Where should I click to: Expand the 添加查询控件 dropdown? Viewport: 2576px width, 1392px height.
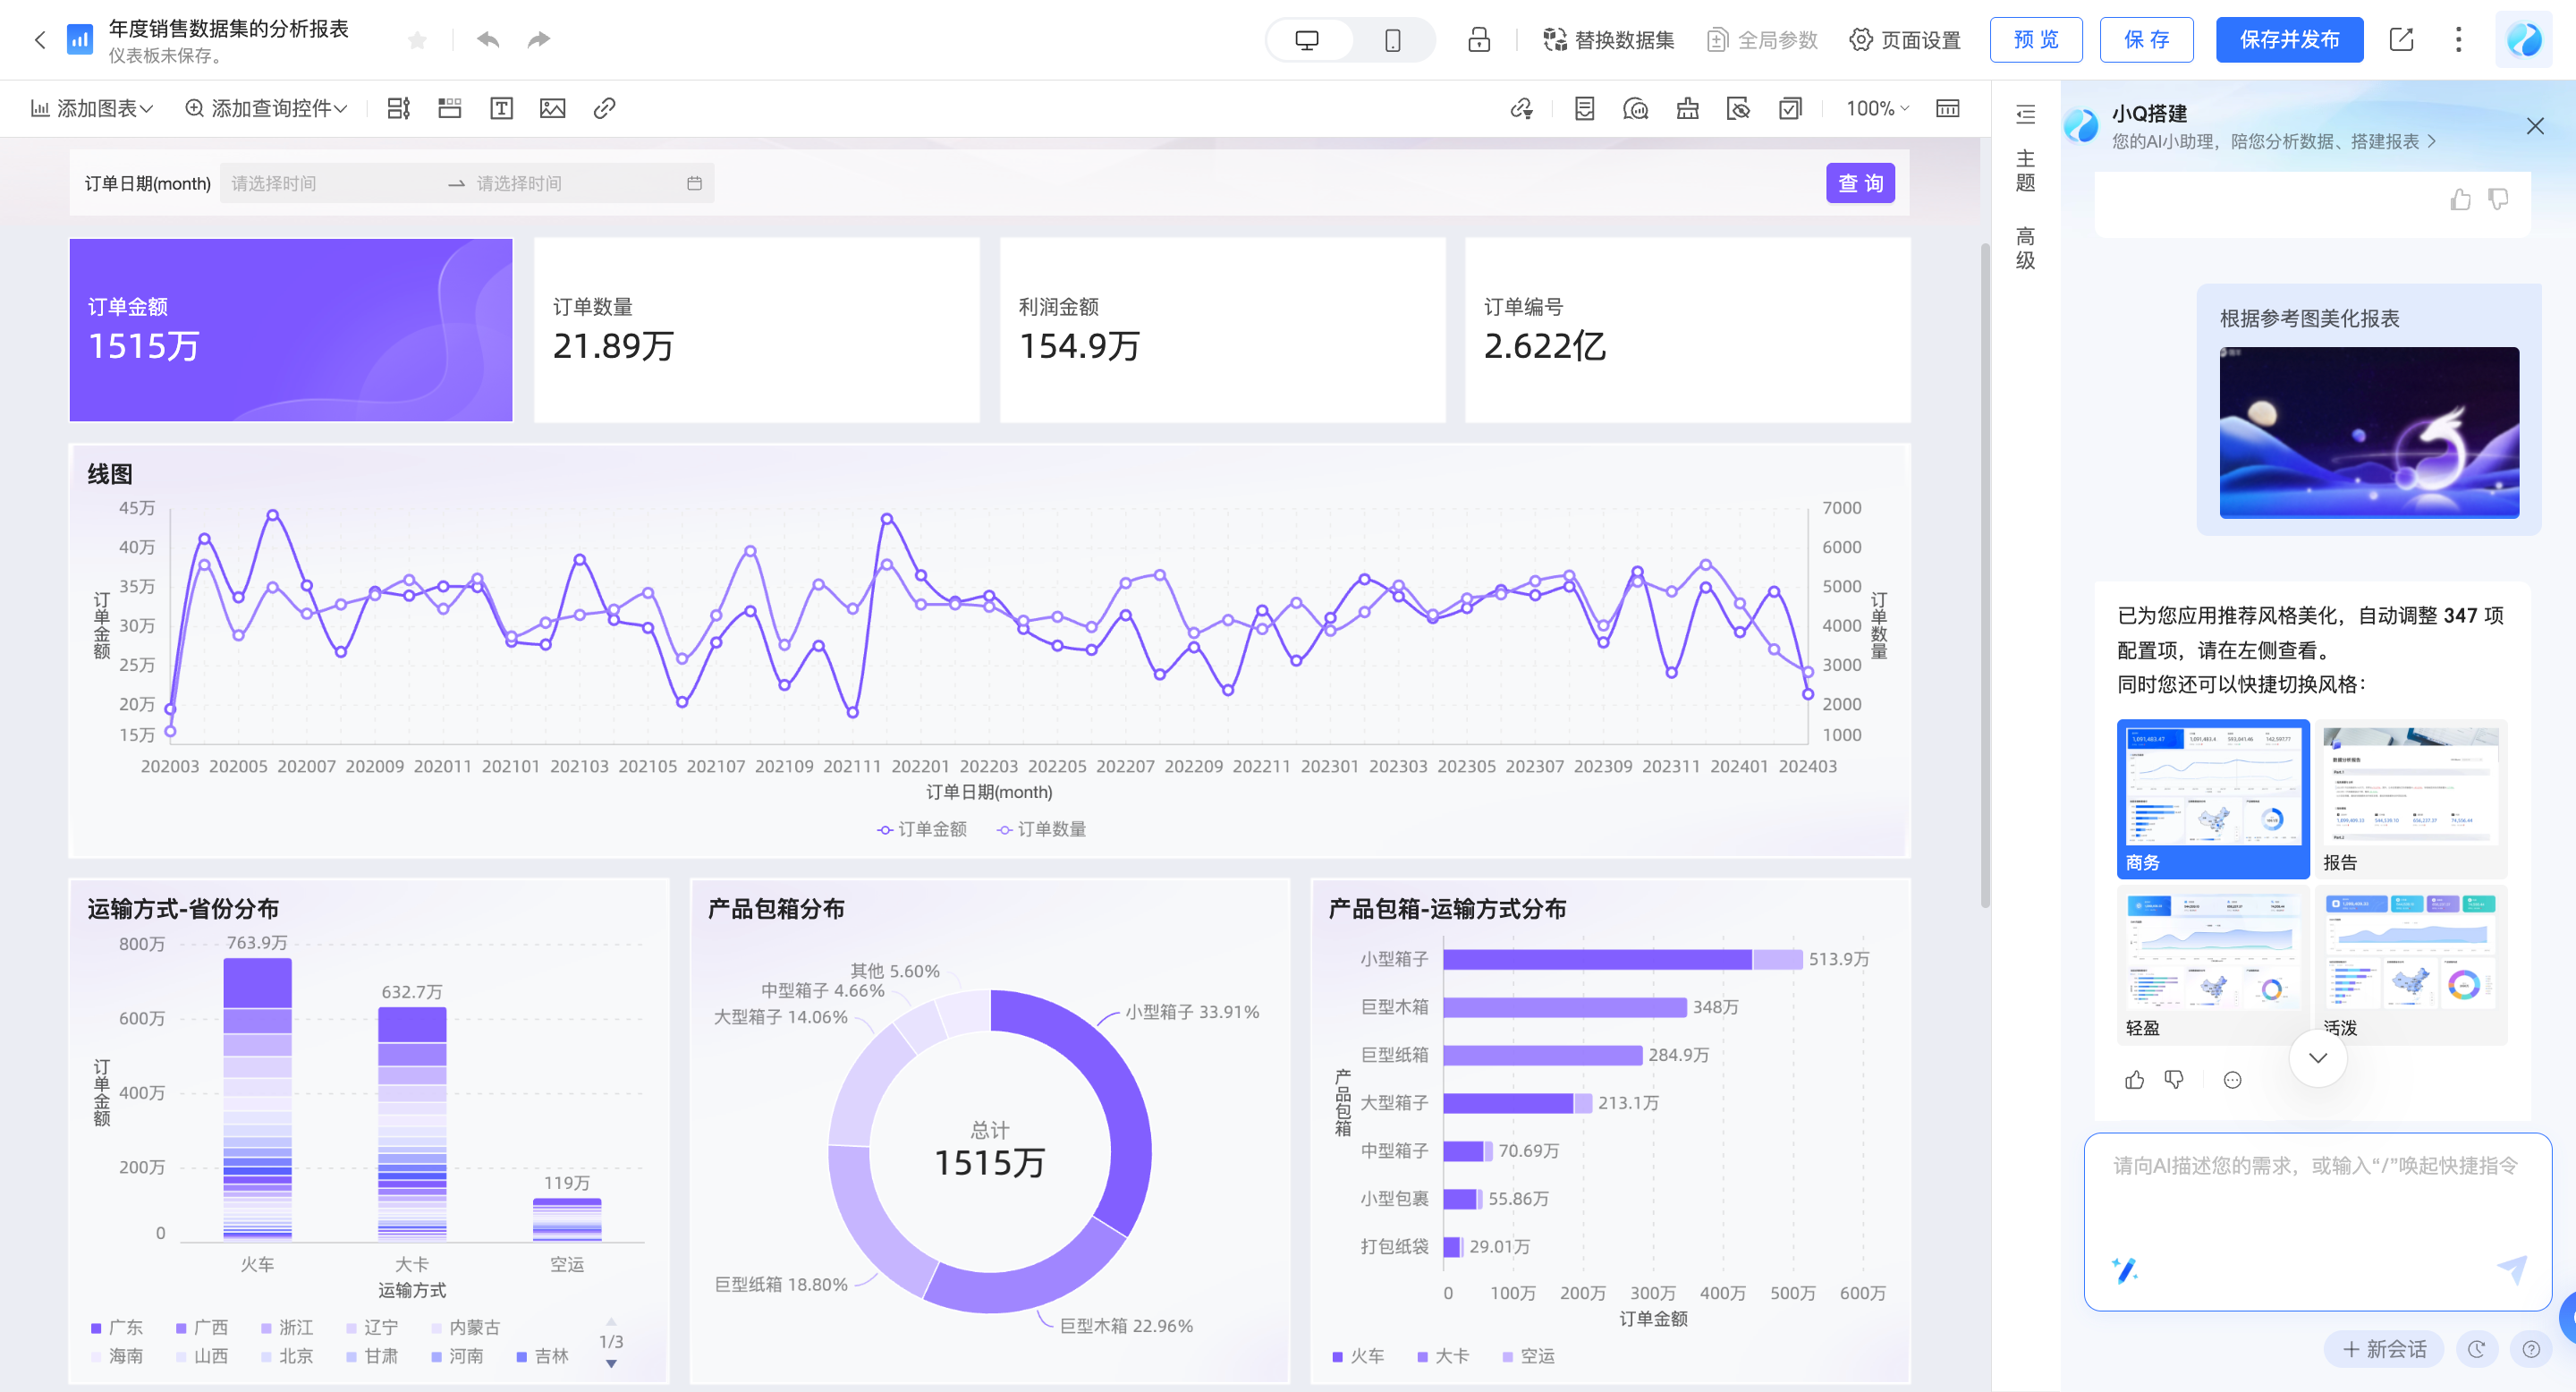(266, 108)
